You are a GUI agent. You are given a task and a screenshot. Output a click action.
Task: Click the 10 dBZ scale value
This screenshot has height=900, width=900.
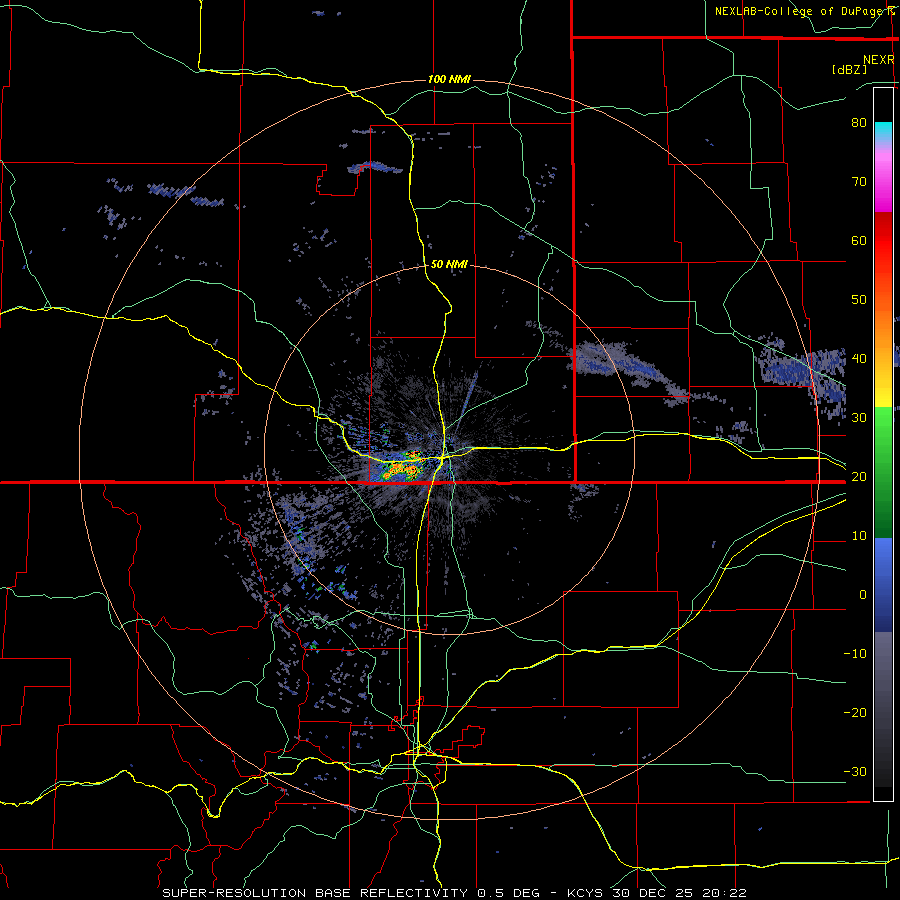coord(859,536)
